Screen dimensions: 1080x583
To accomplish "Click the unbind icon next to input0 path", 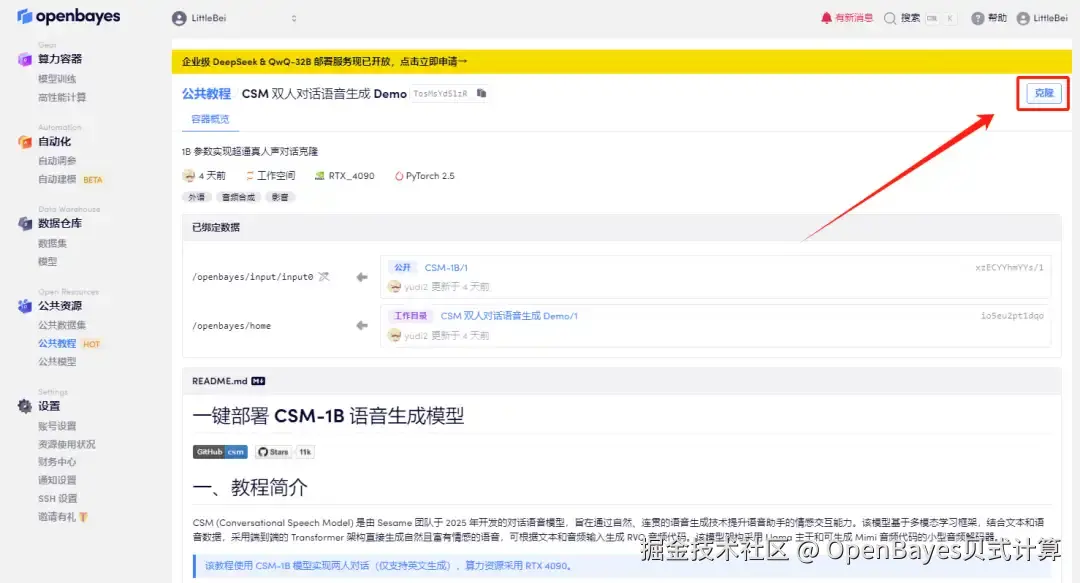I will pos(324,276).
